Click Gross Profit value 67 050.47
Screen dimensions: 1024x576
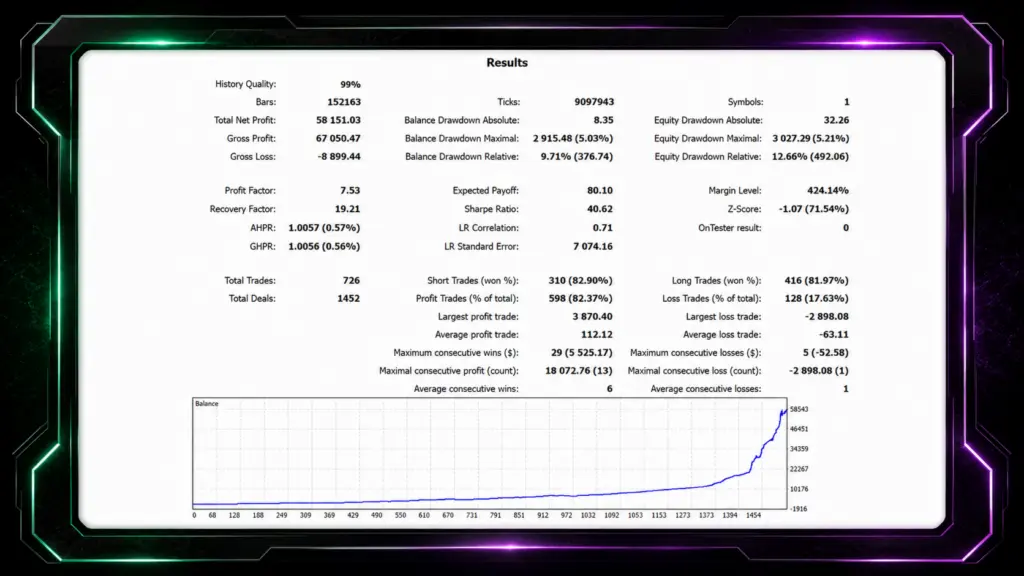338,138
